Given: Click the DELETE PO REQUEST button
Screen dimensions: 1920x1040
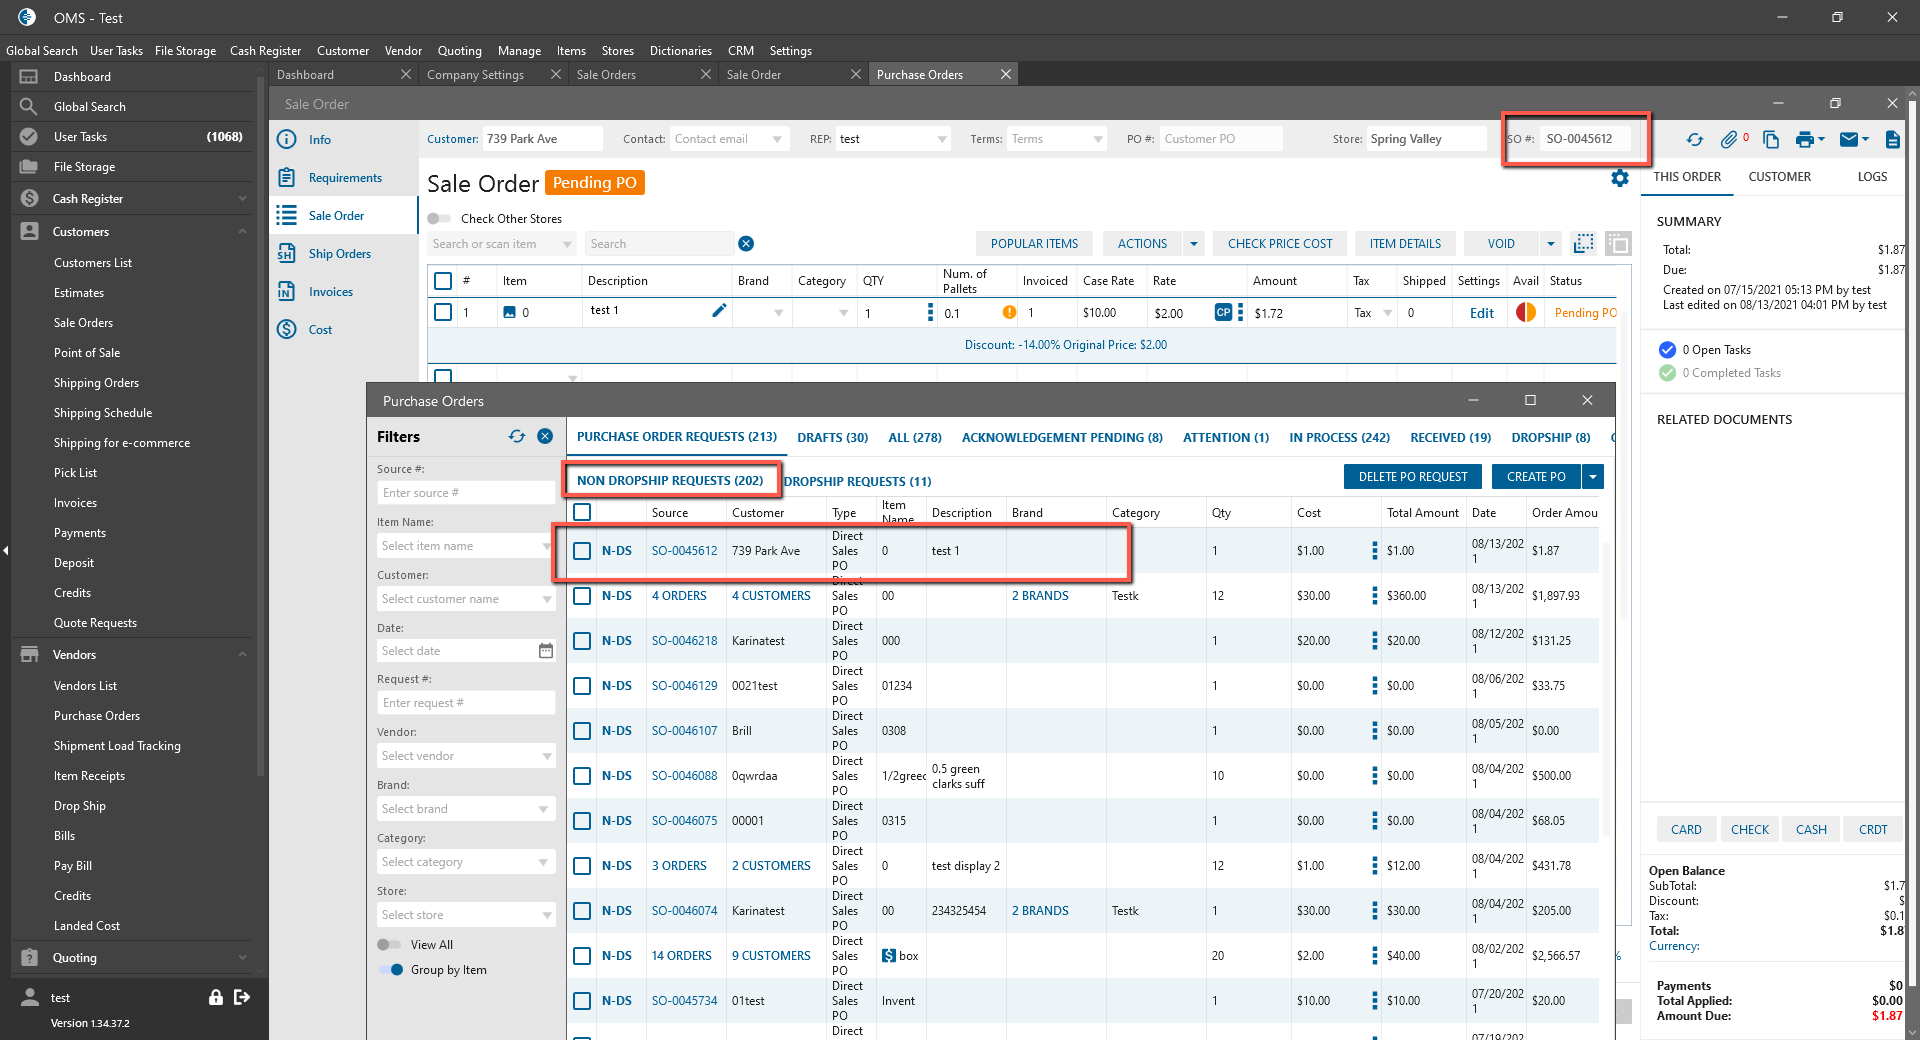Looking at the screenshot, I should click(x=1412, y=477).
